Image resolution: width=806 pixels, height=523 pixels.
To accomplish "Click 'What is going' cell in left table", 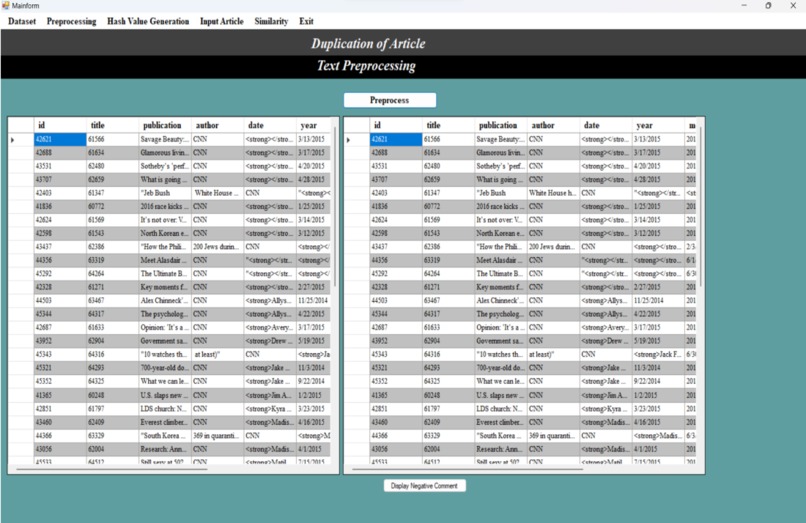I will click(165, 179).
